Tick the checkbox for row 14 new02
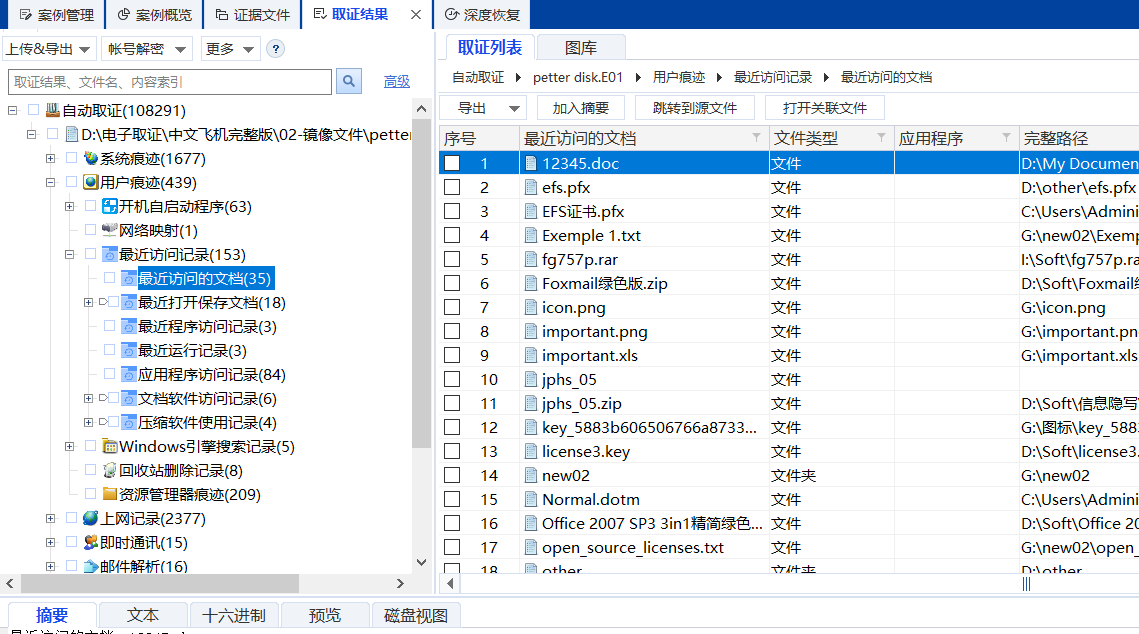Screen dimensions: 1139x634 click(452, 475)
